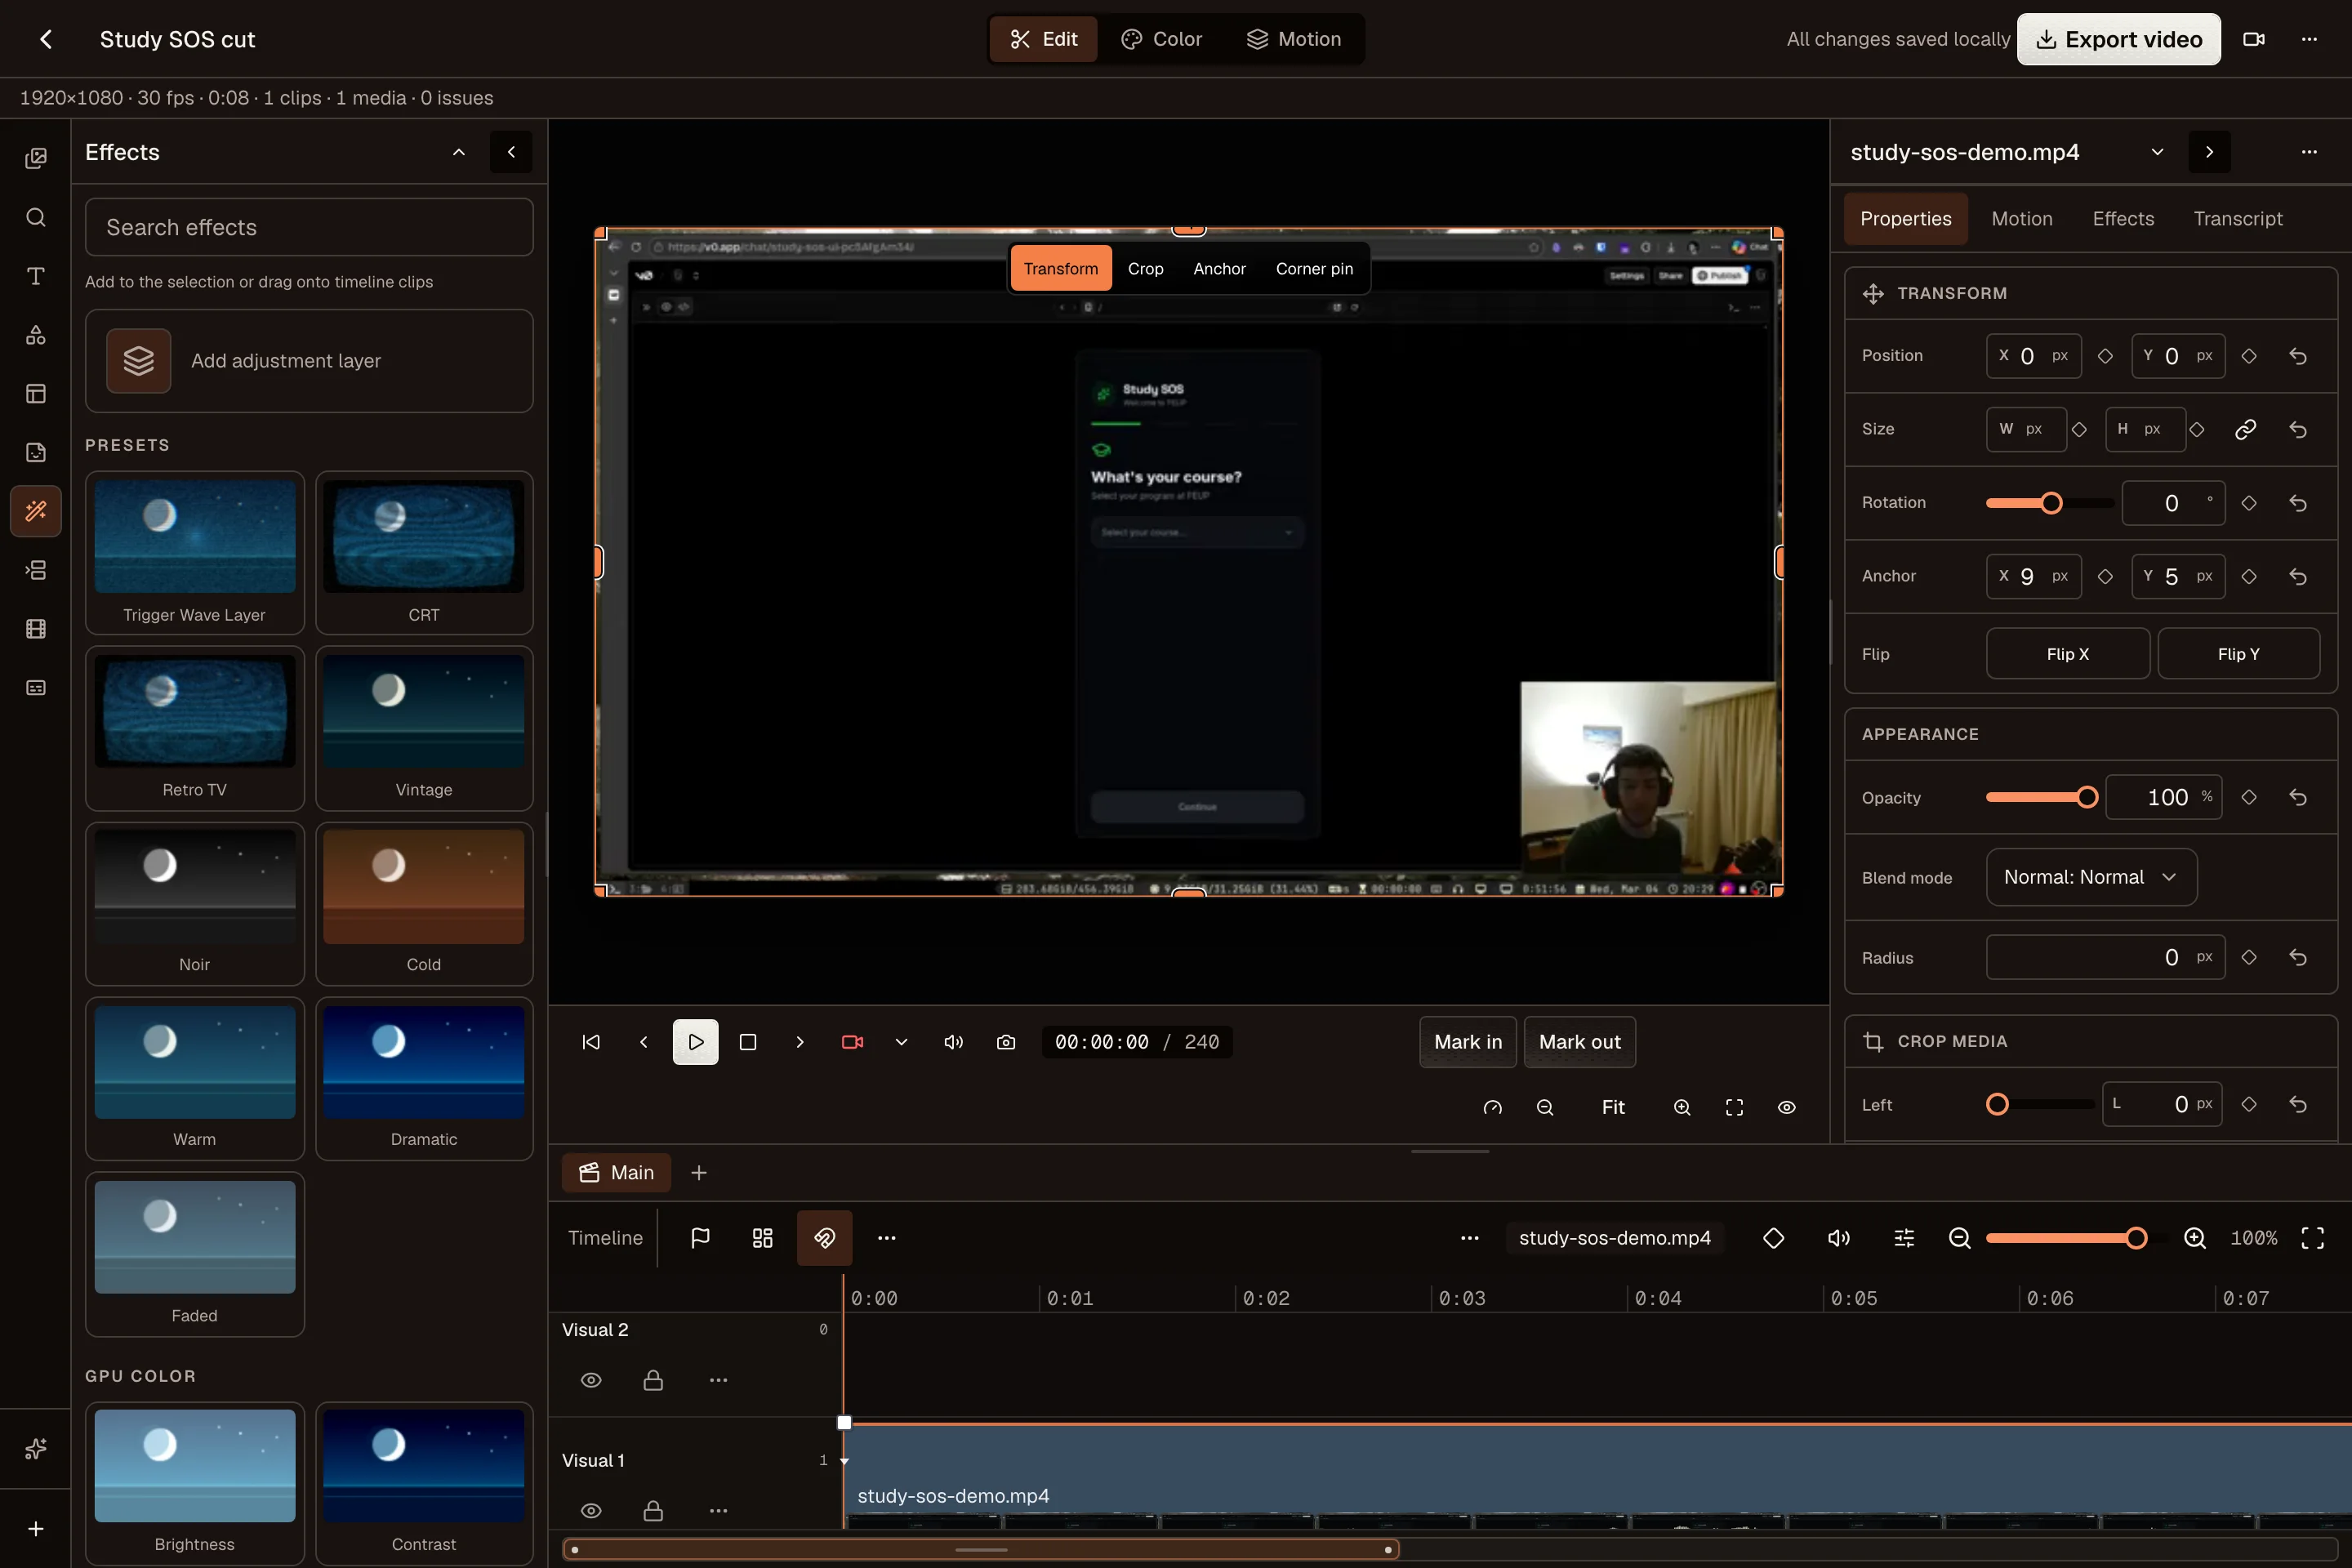Open the Transcript tab

click(x=2237, y=219)
